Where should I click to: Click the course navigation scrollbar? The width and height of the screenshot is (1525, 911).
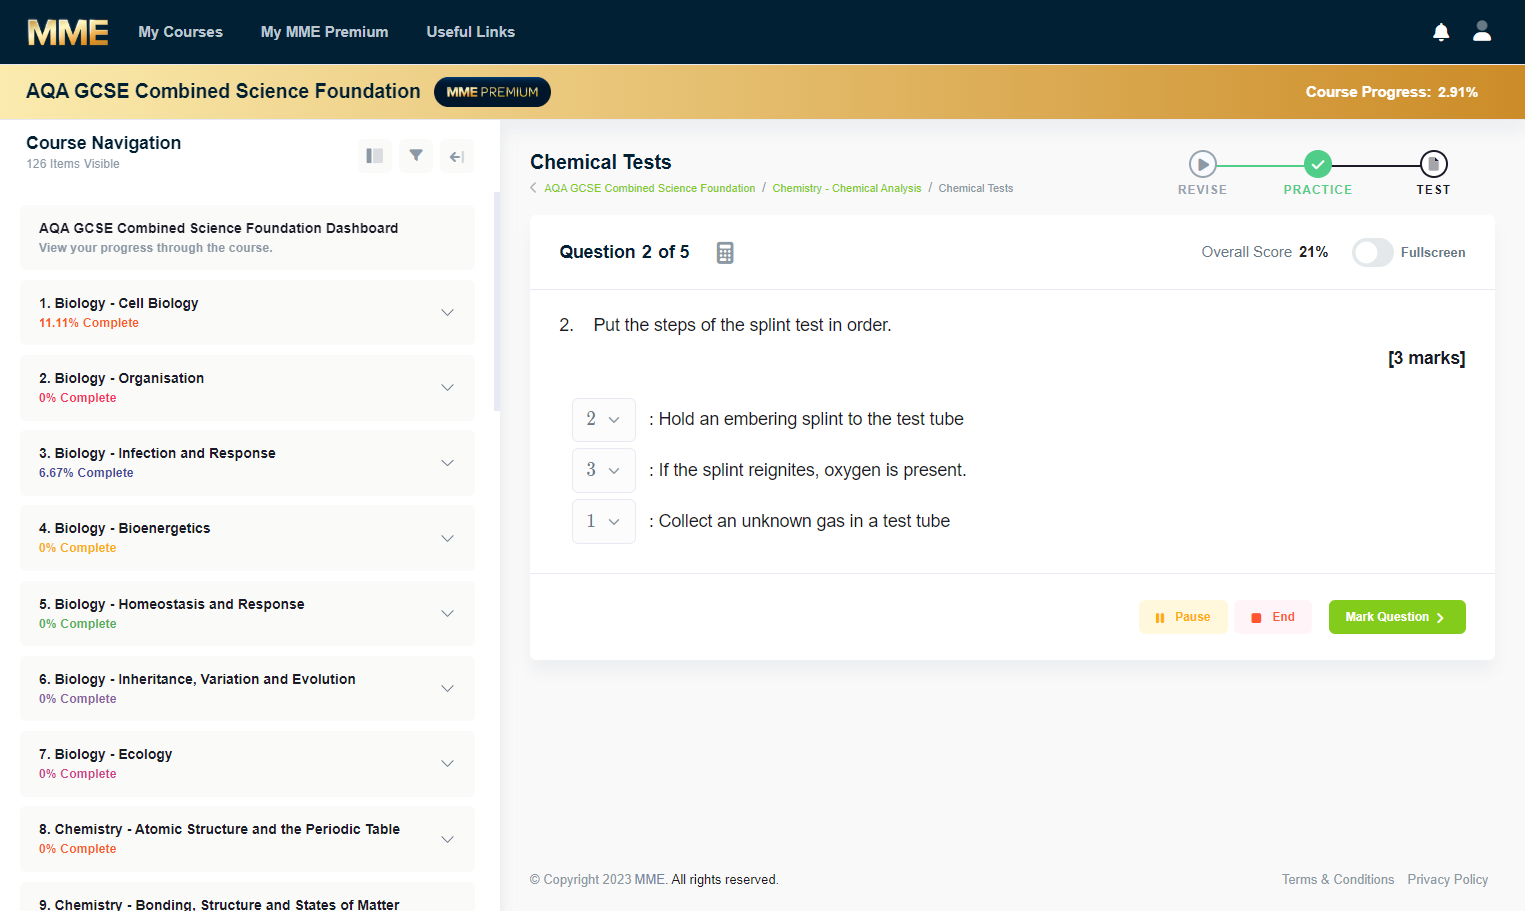click(x=497, y=301)
